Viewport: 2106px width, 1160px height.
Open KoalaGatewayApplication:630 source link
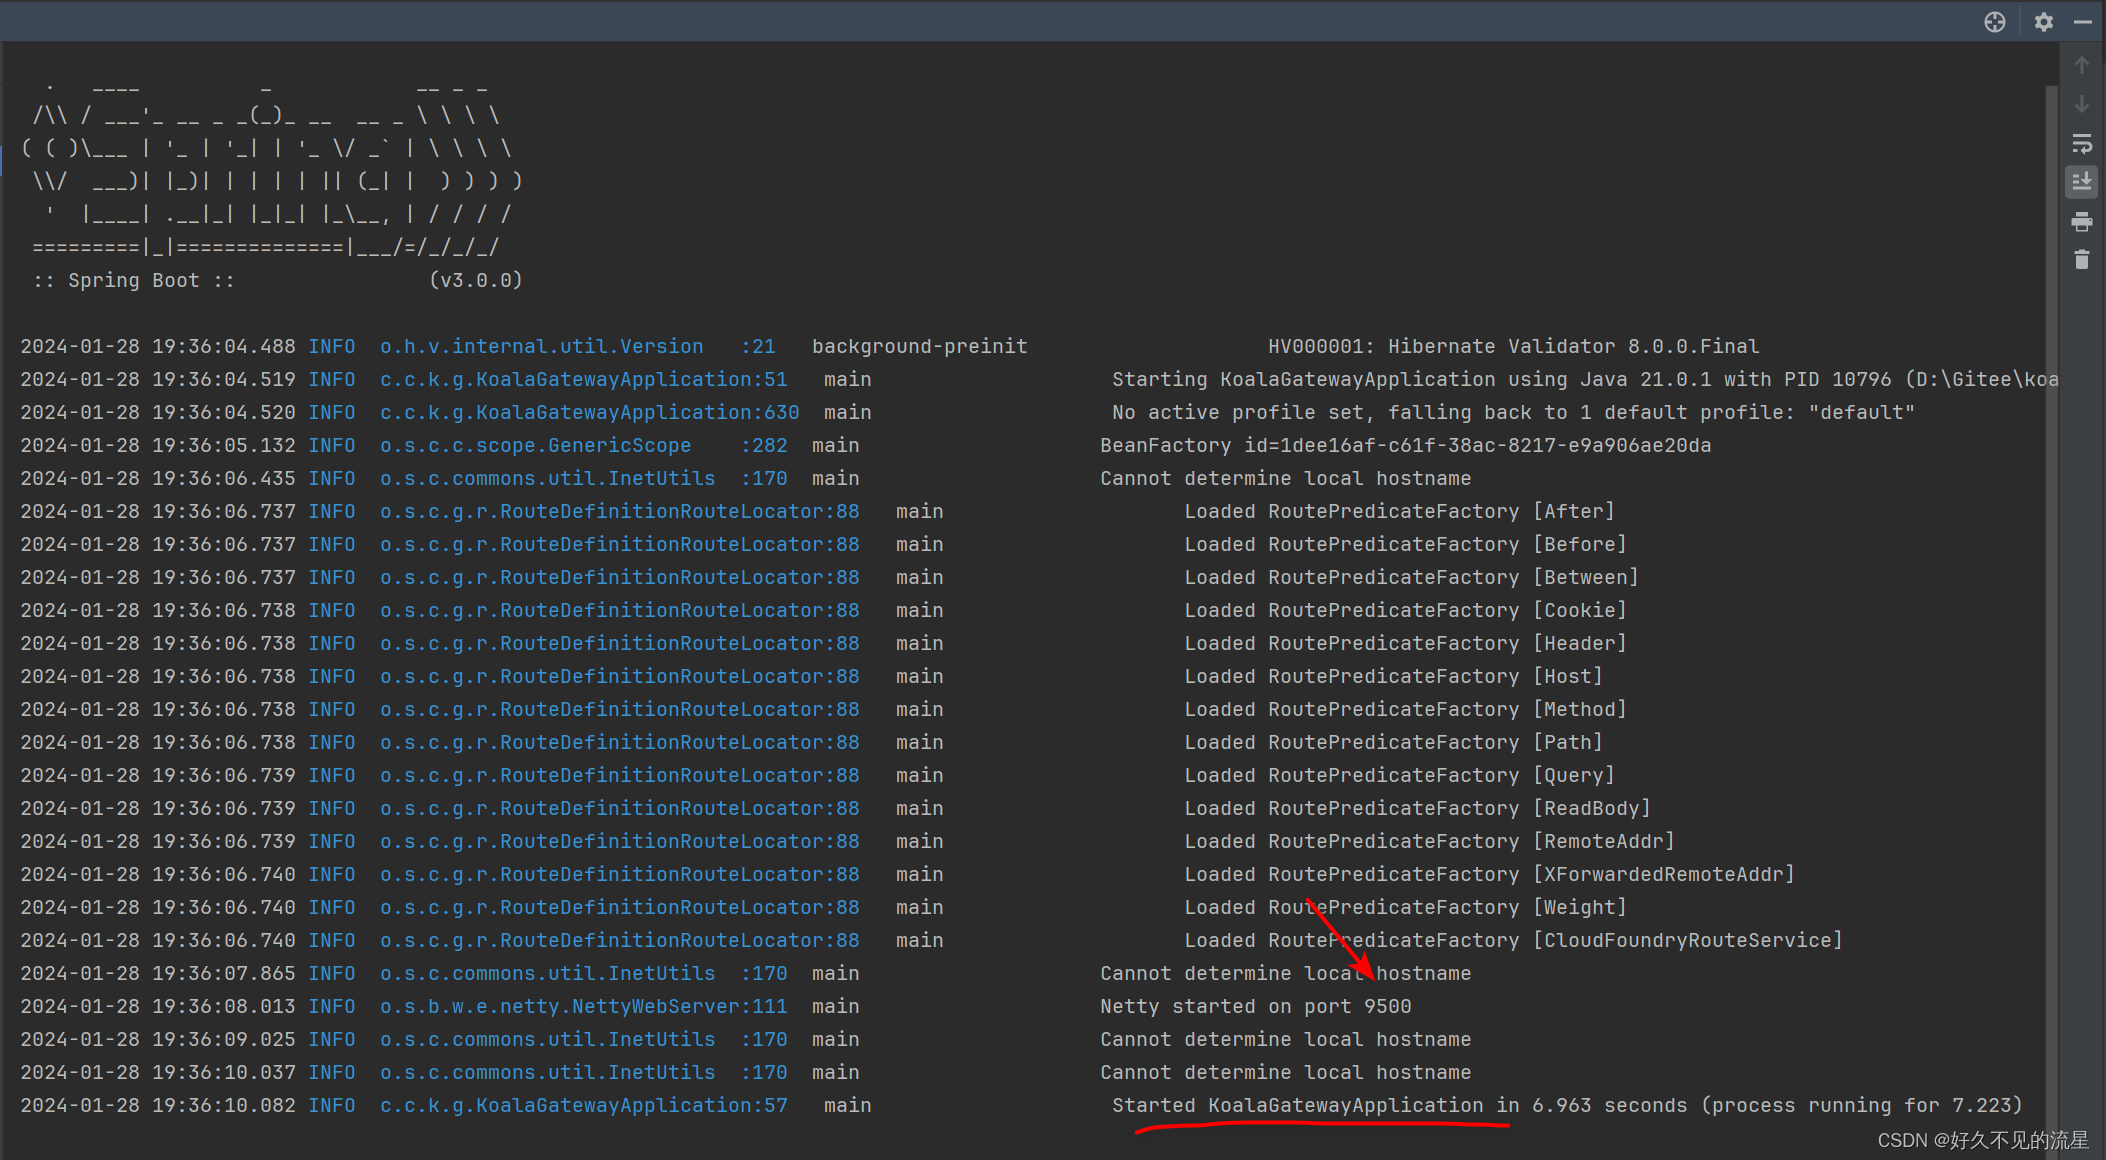click(589, 411)
